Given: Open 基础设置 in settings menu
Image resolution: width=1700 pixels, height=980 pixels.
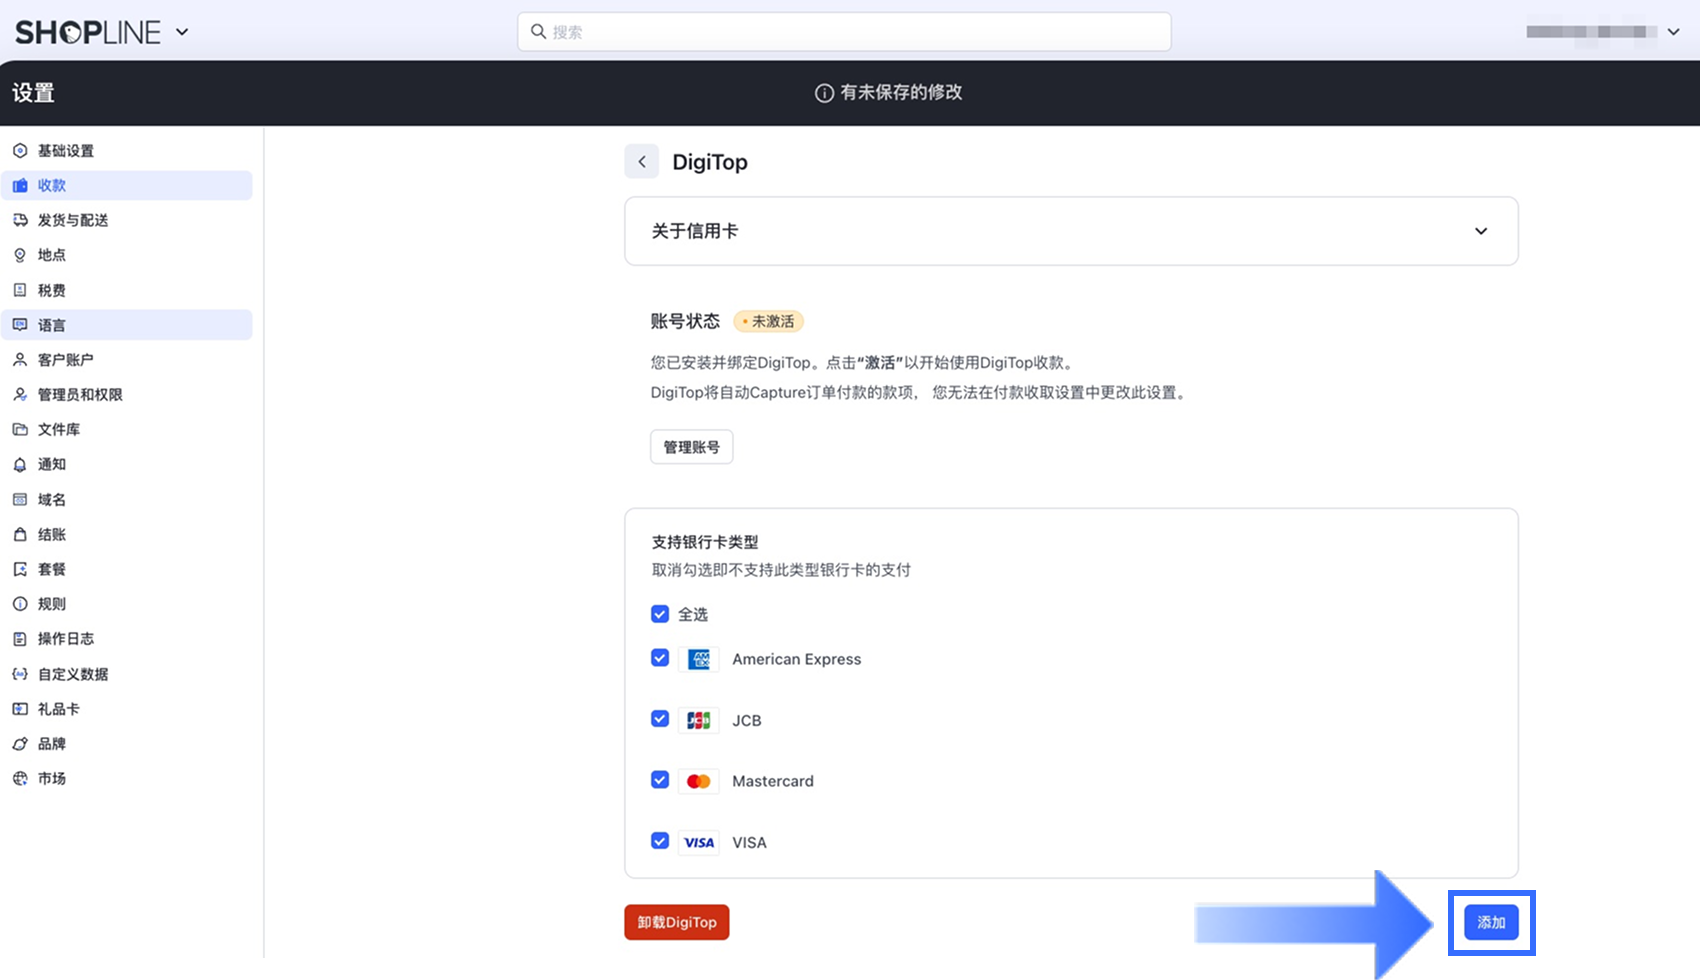Looking at the screenshot, I should (x=127, y=151).
